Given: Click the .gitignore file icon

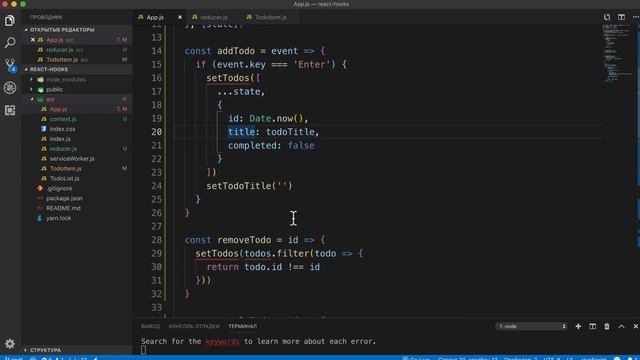Looking at the screenshot, I should (40, 188).
